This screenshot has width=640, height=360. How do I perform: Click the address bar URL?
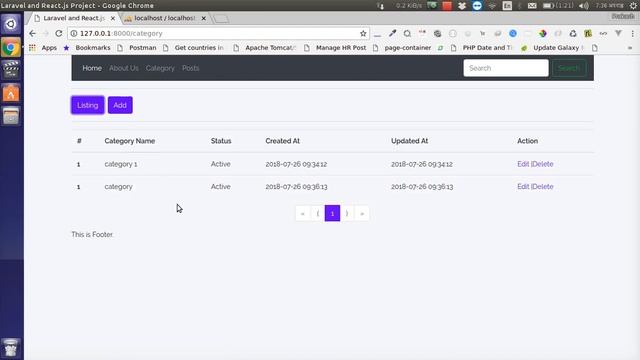coord(121,33)
